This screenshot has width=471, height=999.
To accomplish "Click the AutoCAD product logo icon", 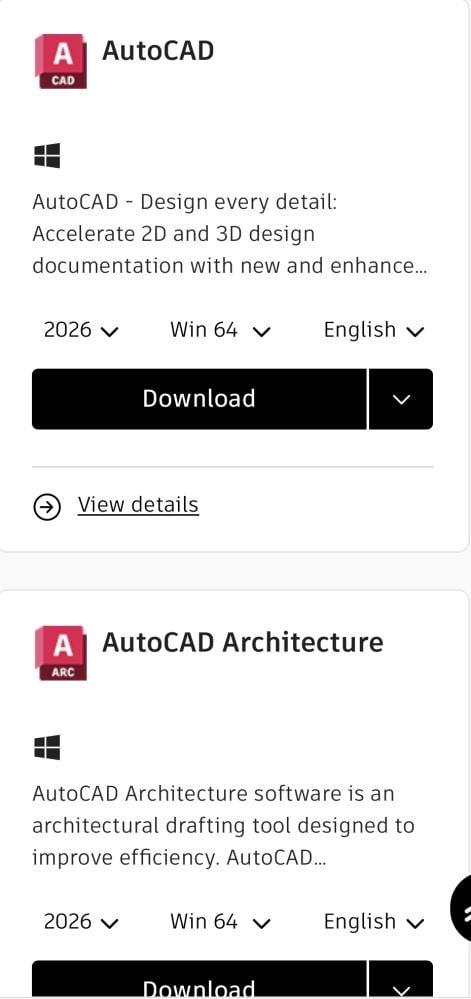I will point(60,61).
